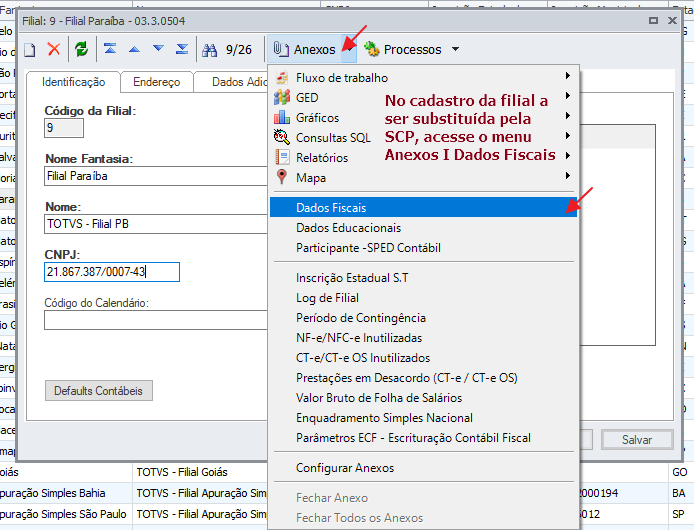Select Apuração Simples Bahia row cell
This screenshot has height=530, width=694.
66,493
